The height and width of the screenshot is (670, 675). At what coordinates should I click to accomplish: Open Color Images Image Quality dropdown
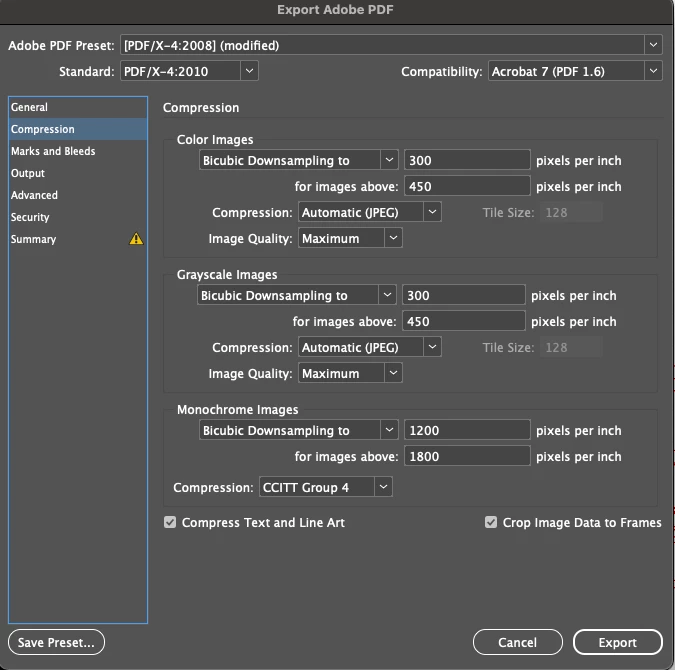pyautogui.click(x=350, y=238)
